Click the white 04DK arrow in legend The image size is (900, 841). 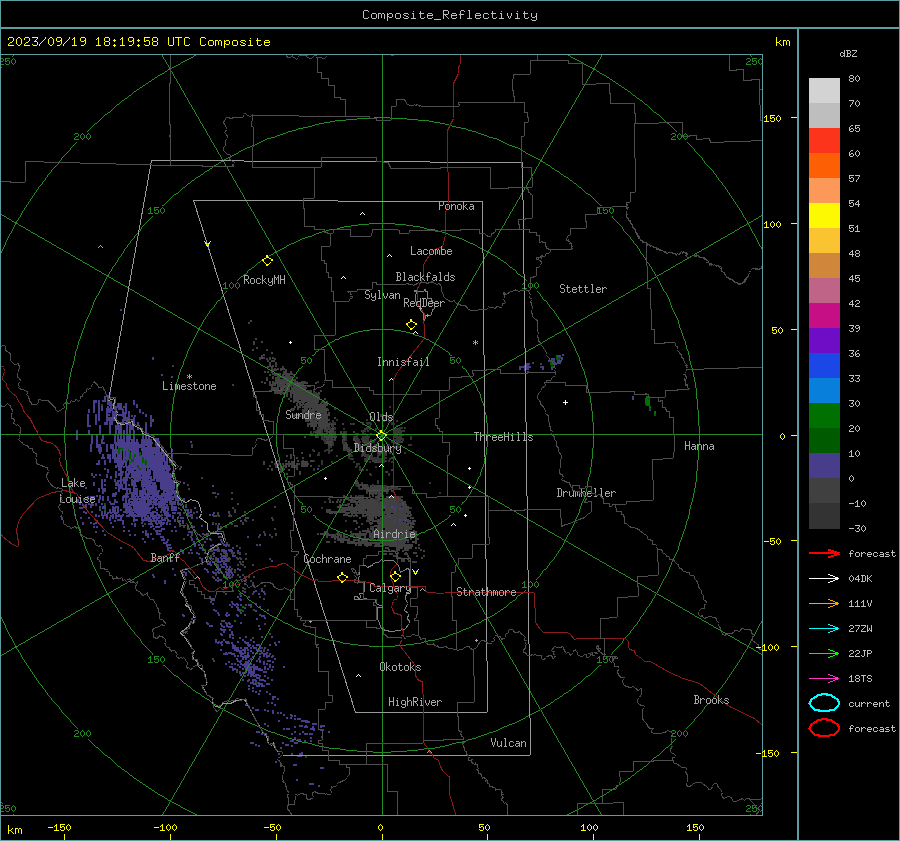coord(824,578)
